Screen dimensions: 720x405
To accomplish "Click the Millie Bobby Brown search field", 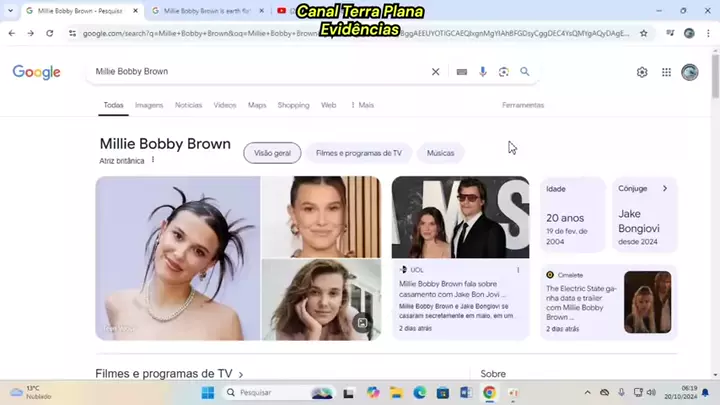I will coord(250,72).
